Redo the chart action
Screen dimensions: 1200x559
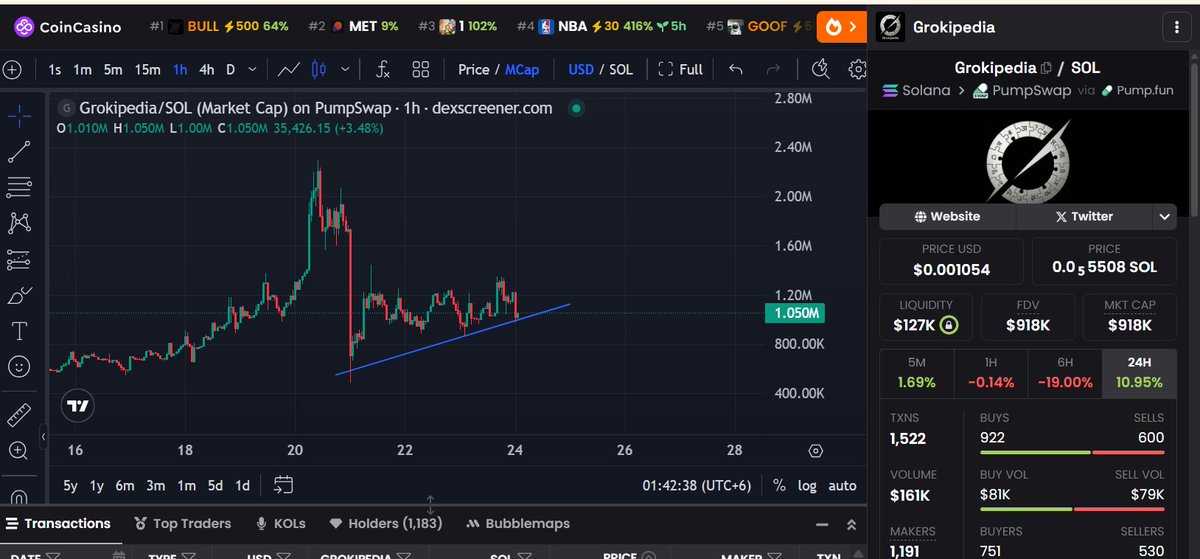(x=772, y=70)
